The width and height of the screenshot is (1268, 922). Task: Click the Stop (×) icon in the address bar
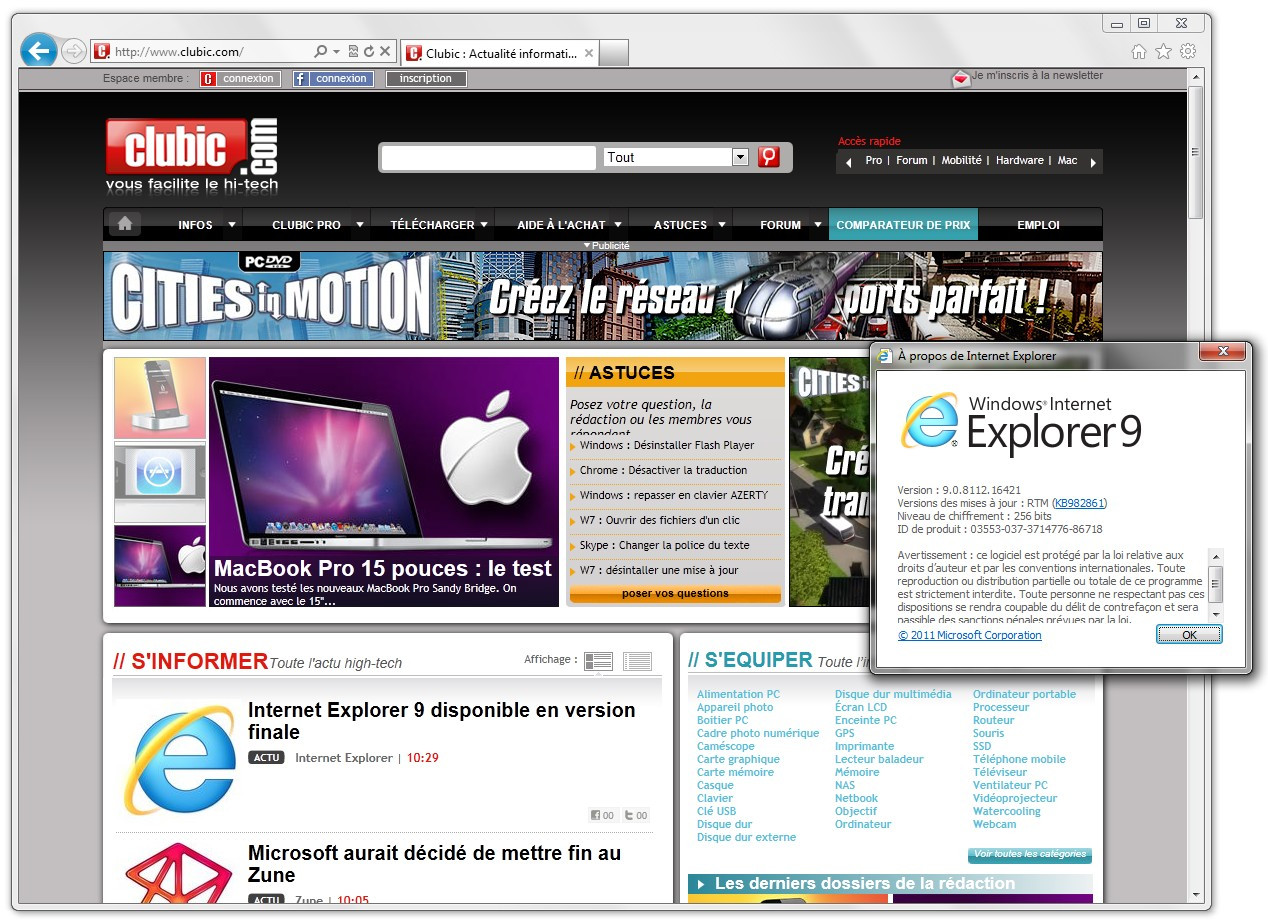click(x=384, y=51)
